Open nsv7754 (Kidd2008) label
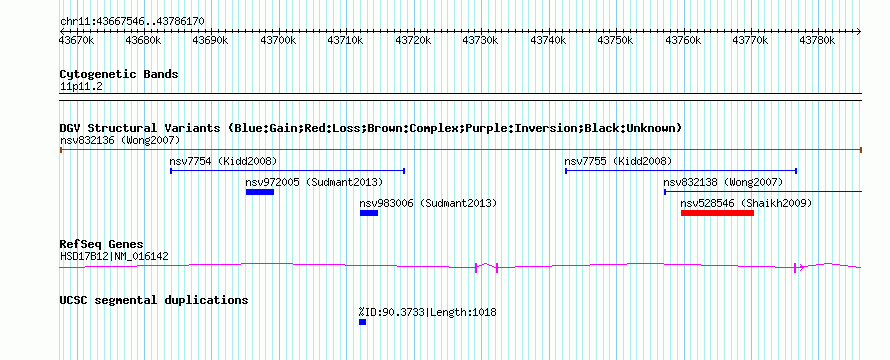The image size is (890, 360). click(224, 161)
